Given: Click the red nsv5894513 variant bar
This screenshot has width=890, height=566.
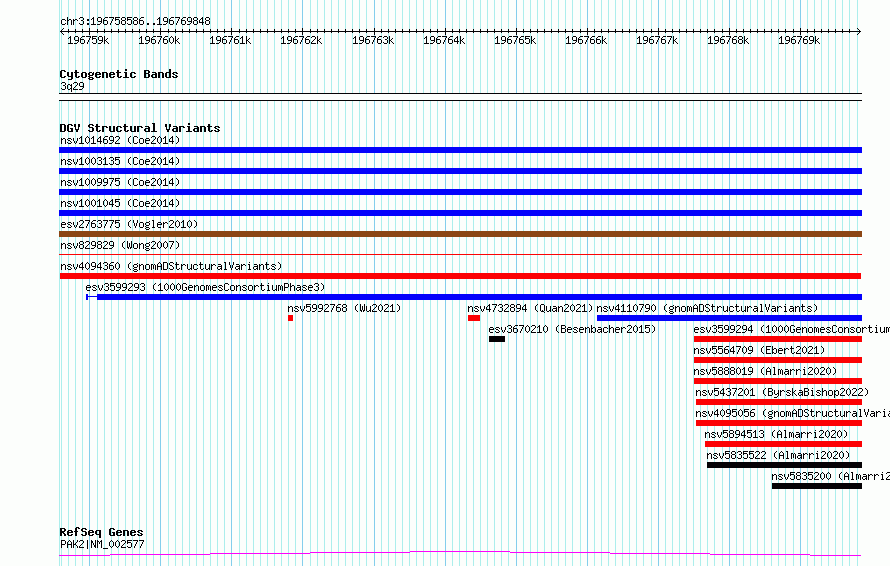Looking at the screenshot, I should 783,444.
